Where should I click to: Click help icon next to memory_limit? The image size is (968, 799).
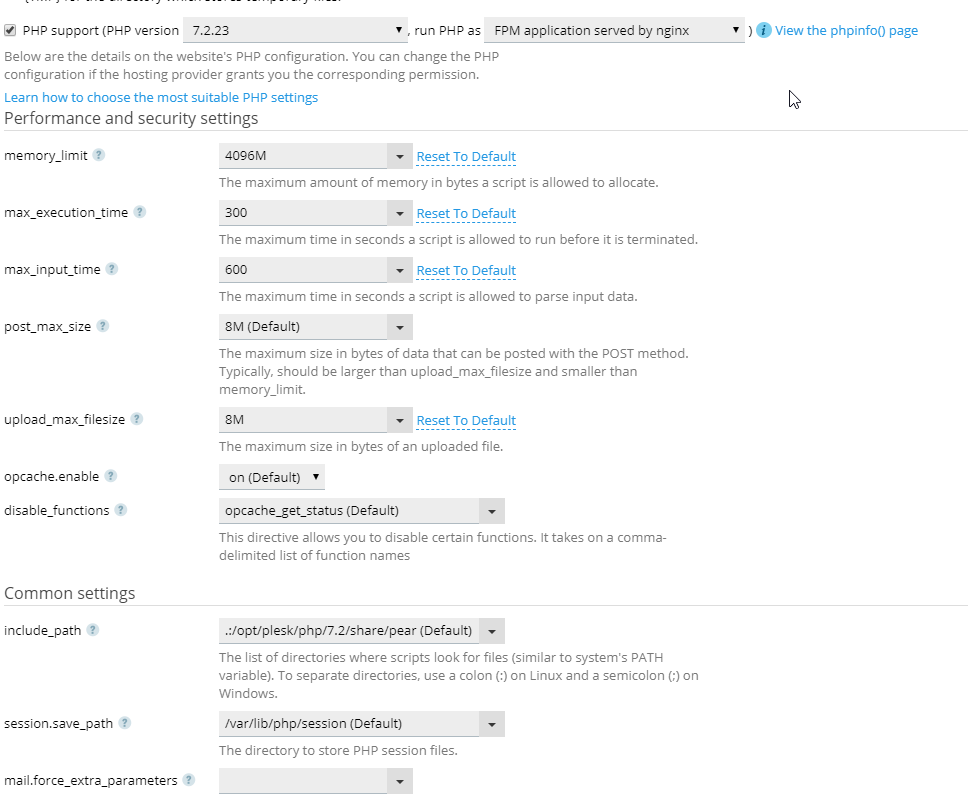coord(98,156)
